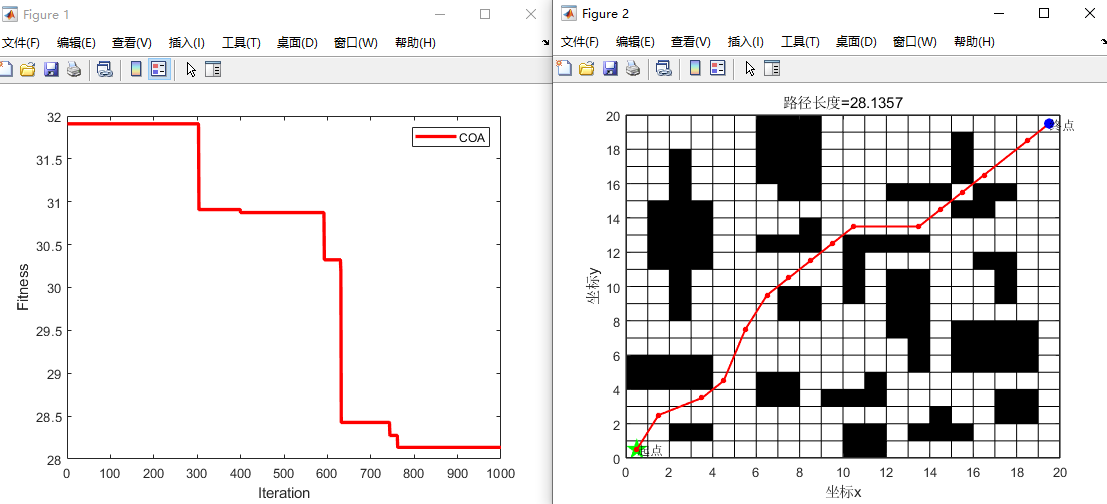
Task: Open the 桌面(D) menu in Figure 2
Action: (x=856, y=42)
